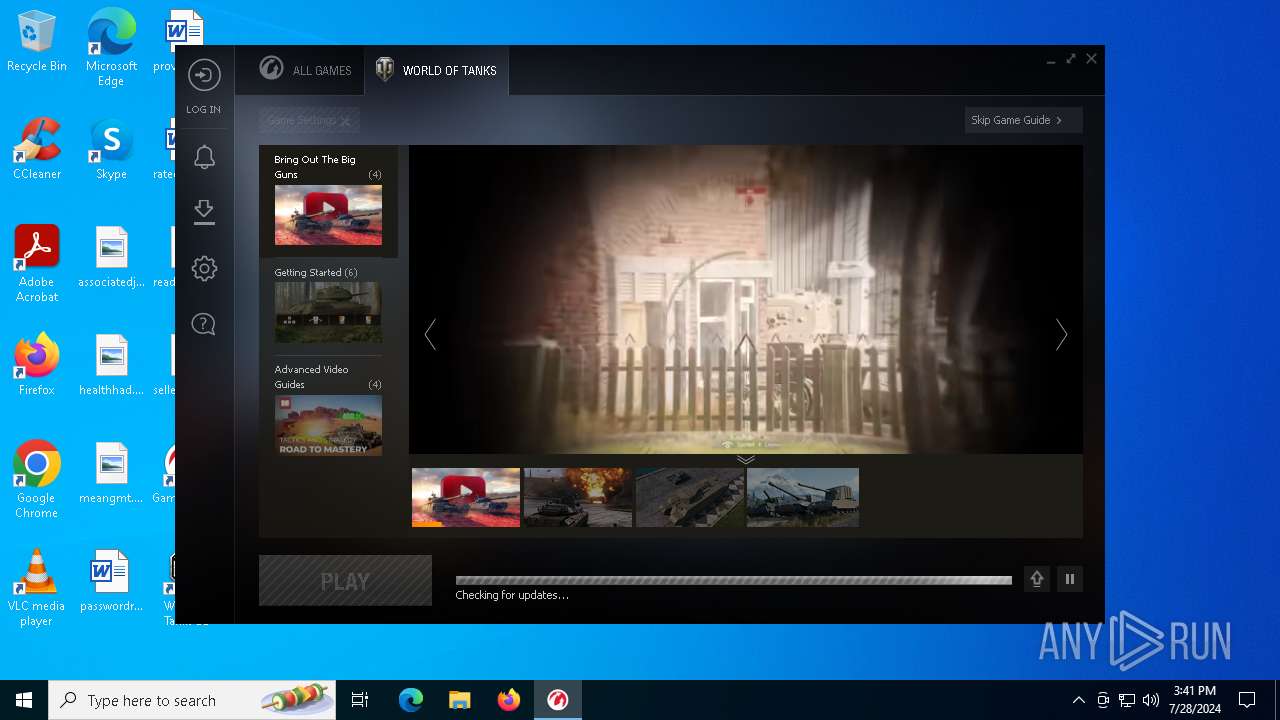Open VLC media player shortcut
Screen dimensions: 1280x720
pyautogui.click(x=37, y=588)
